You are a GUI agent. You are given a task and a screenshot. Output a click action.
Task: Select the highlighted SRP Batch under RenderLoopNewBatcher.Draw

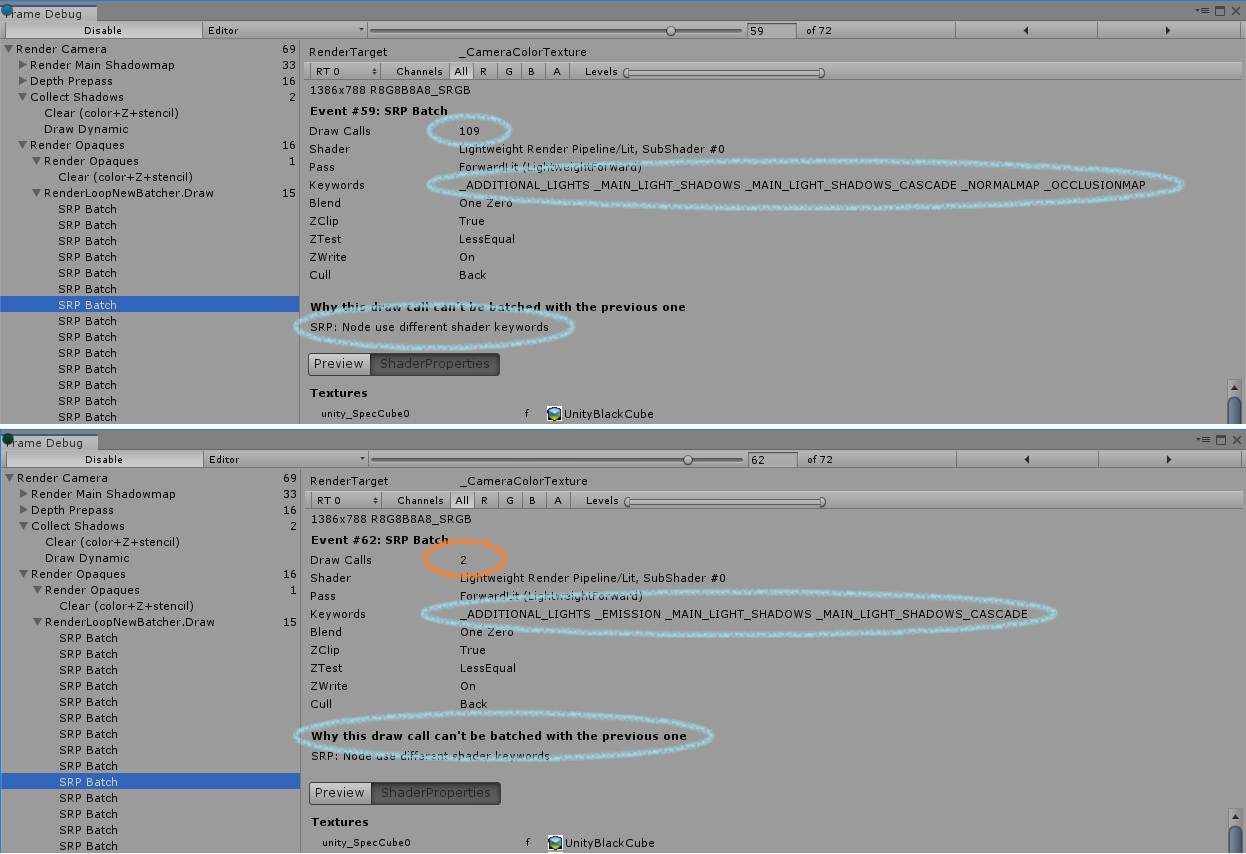(x=87, y=304)
